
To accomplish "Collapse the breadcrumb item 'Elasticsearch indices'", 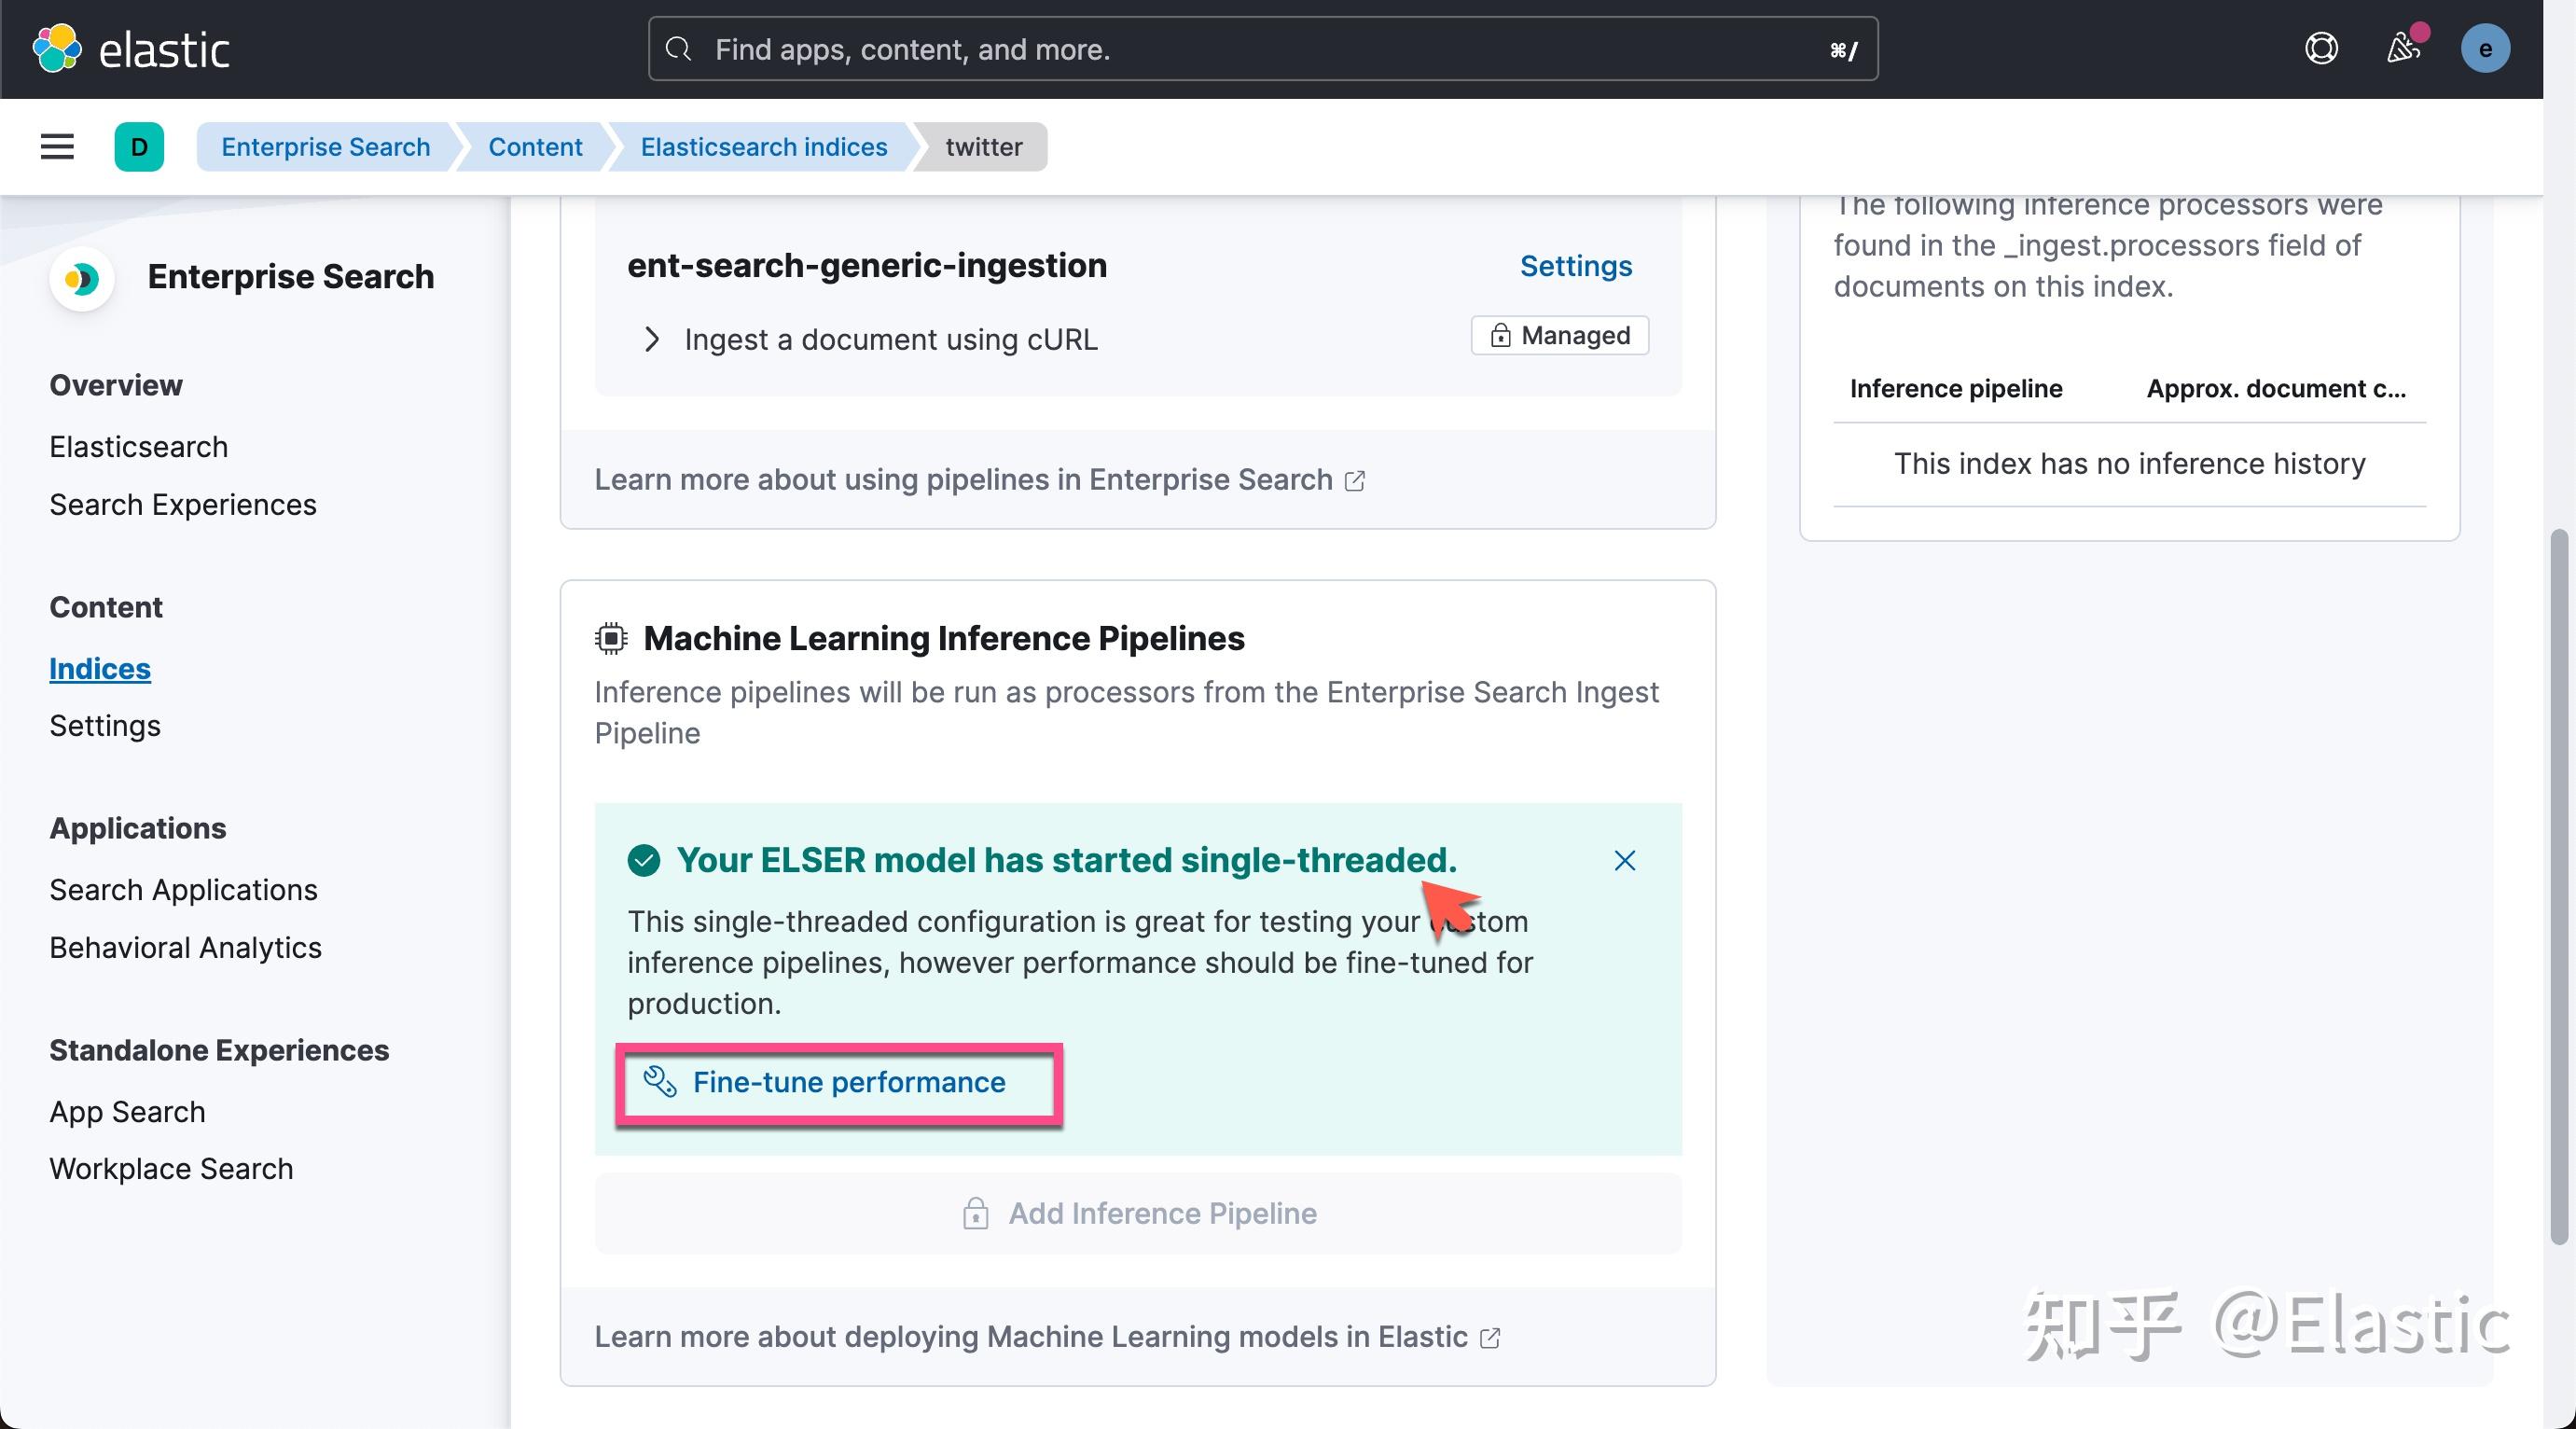I will pyautogui.click(x=763, y=147).
